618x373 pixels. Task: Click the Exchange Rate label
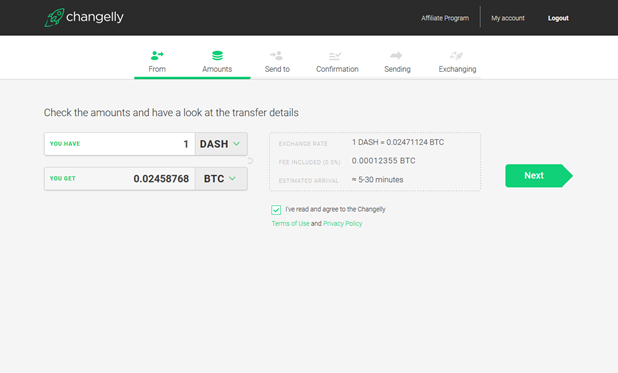[303, 144]
